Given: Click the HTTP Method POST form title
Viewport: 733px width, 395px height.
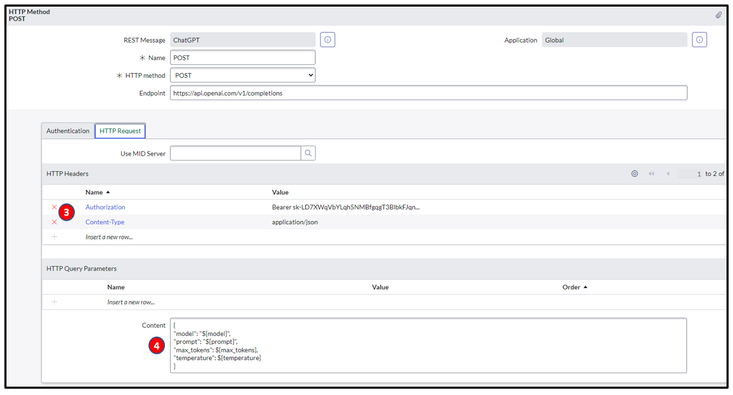Looking at the screenshot, I should [x=29, y=15].
